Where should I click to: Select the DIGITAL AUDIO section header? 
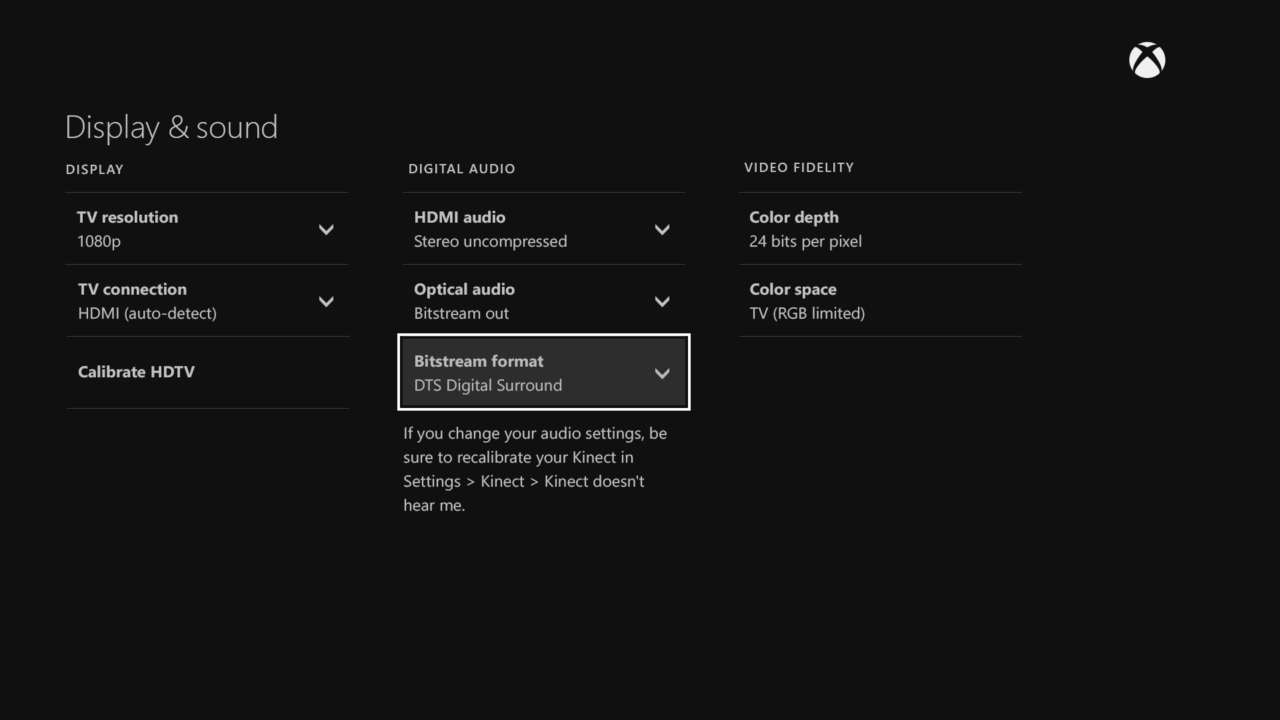pos(461,168)
